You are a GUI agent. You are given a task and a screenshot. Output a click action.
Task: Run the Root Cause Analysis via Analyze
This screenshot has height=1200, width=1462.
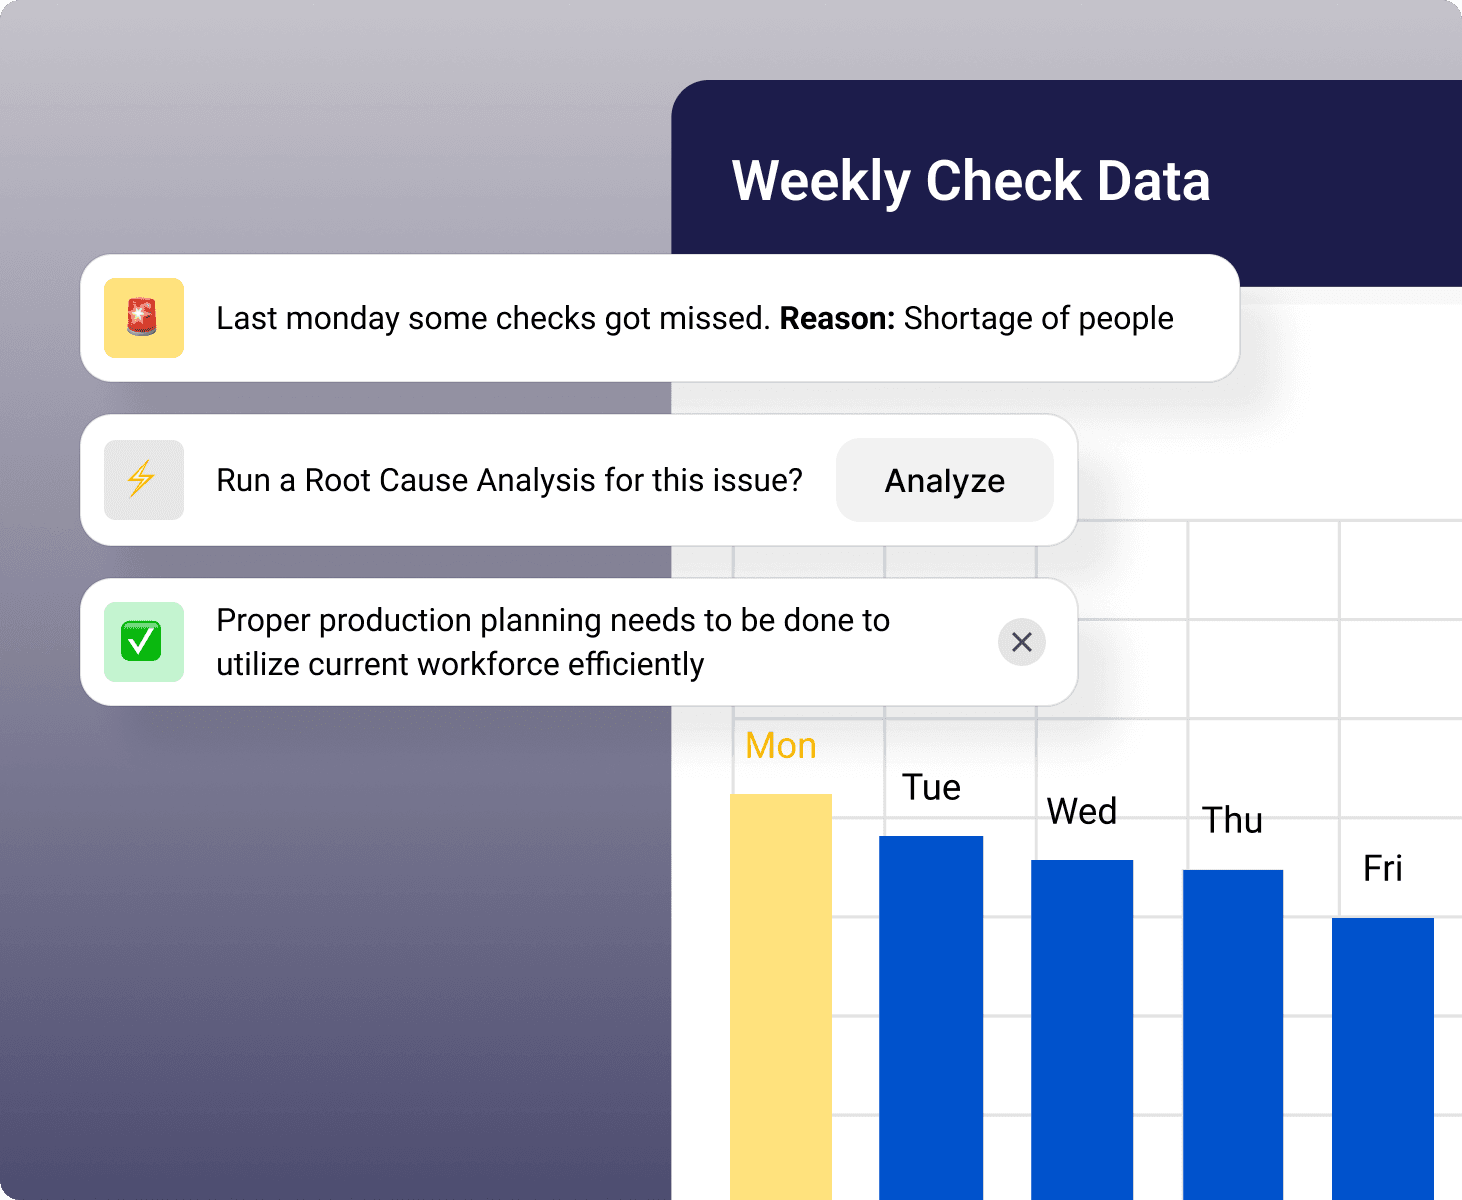943,480
